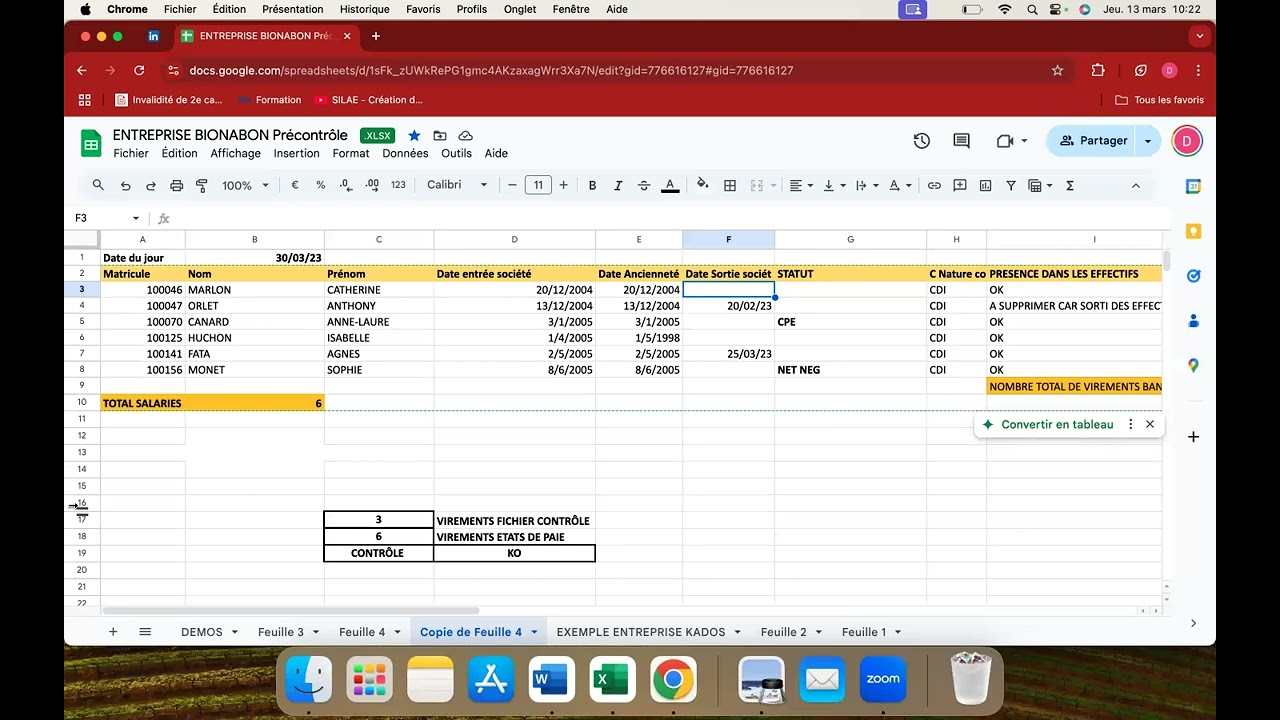Increase the font size

click(x=564, y=185)
